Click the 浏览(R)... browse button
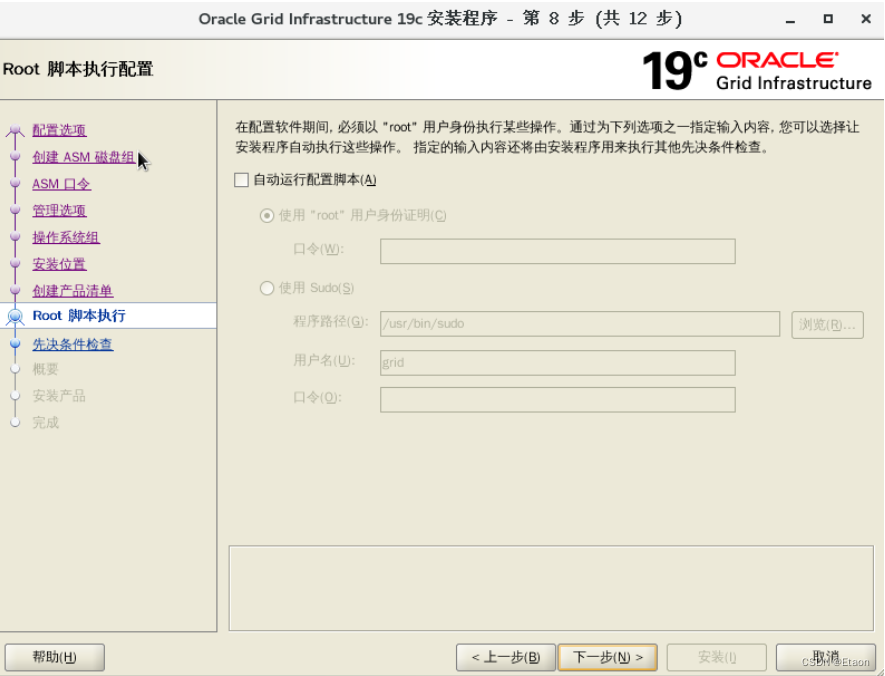This screenshot has height=676, width=885. (x=827, y=324)
